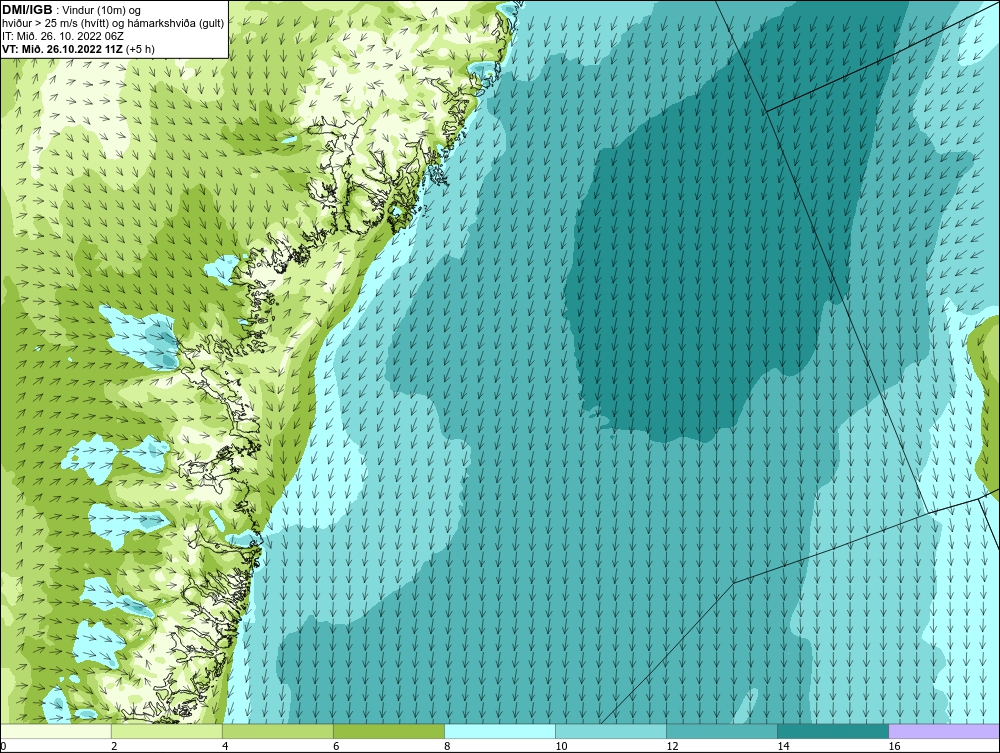
Task: Click the 14–16 m/s dark teal legend swatch
Action: coord(833,731)
